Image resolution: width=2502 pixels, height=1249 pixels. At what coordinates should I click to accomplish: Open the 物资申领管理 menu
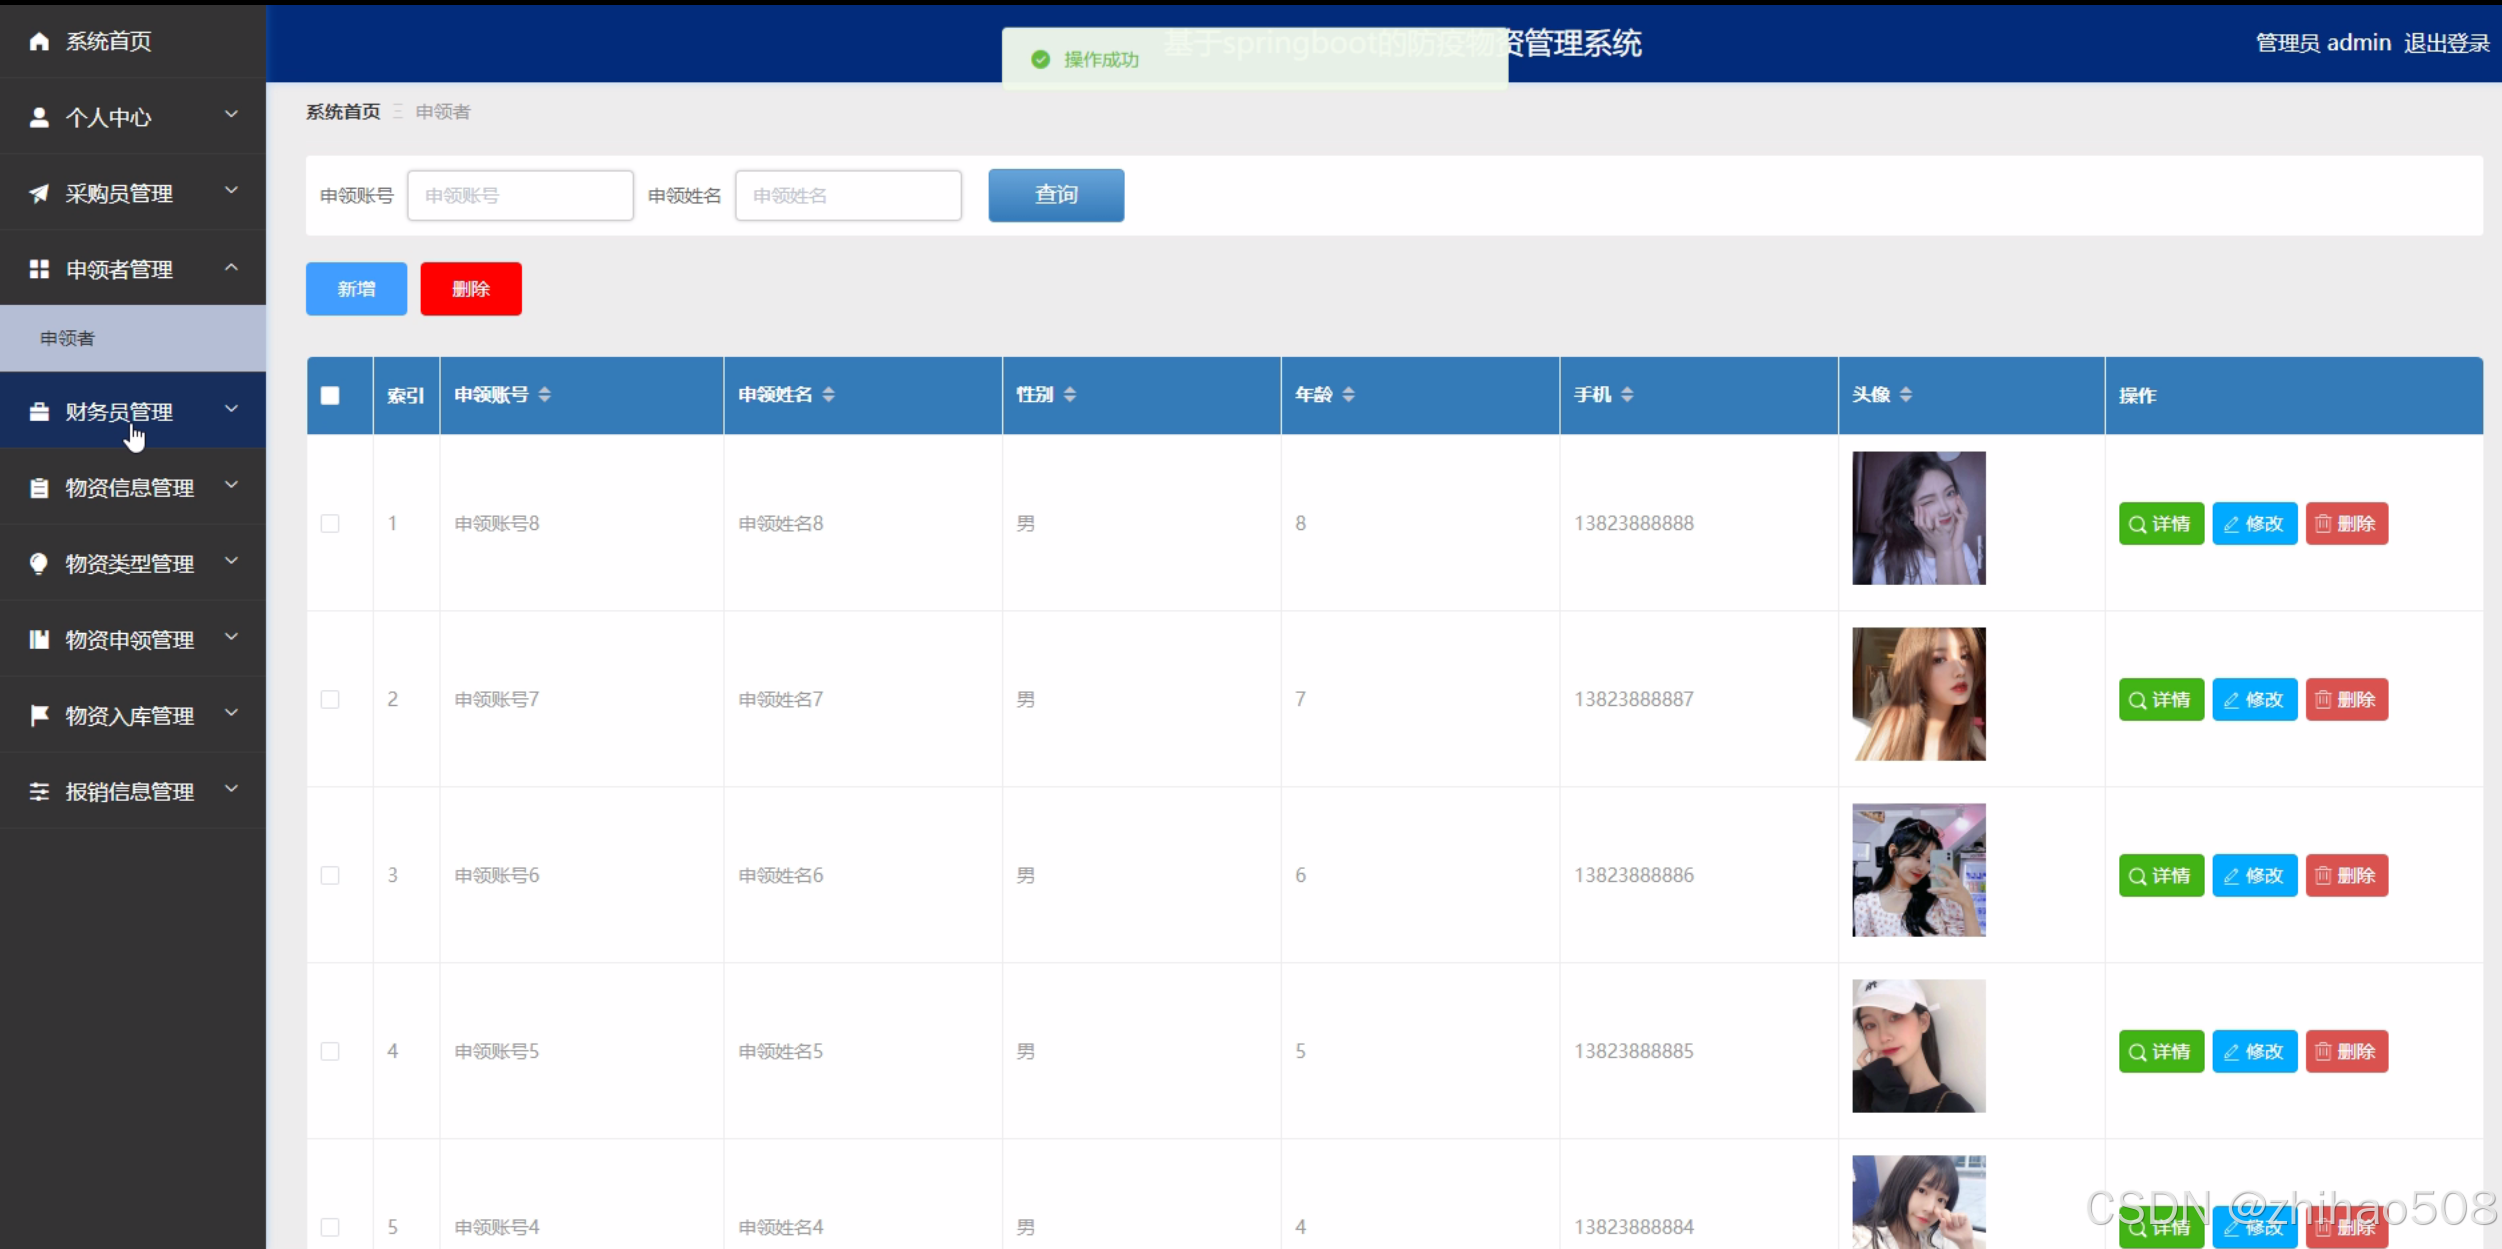pos(129,640)
